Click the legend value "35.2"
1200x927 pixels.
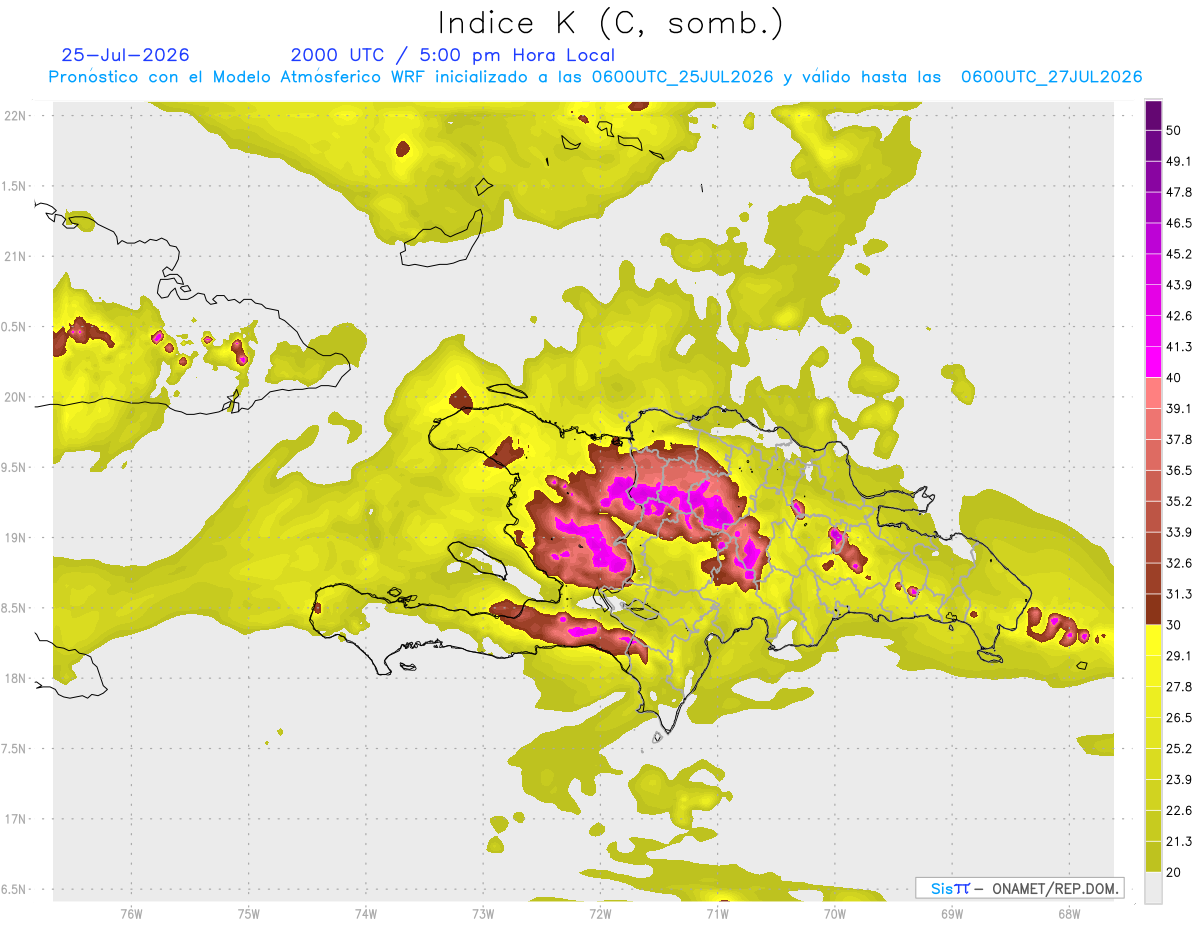[1179, 501]
